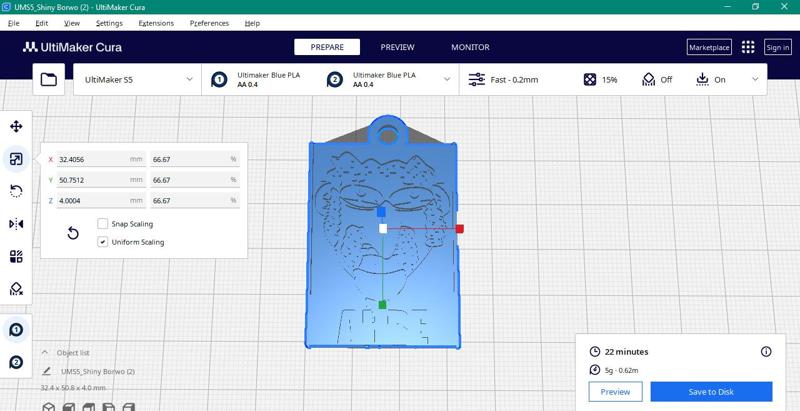This screenshot has height=411, width=800.
Task: Click the Z scale percent field
Action: tap(195, 201)
